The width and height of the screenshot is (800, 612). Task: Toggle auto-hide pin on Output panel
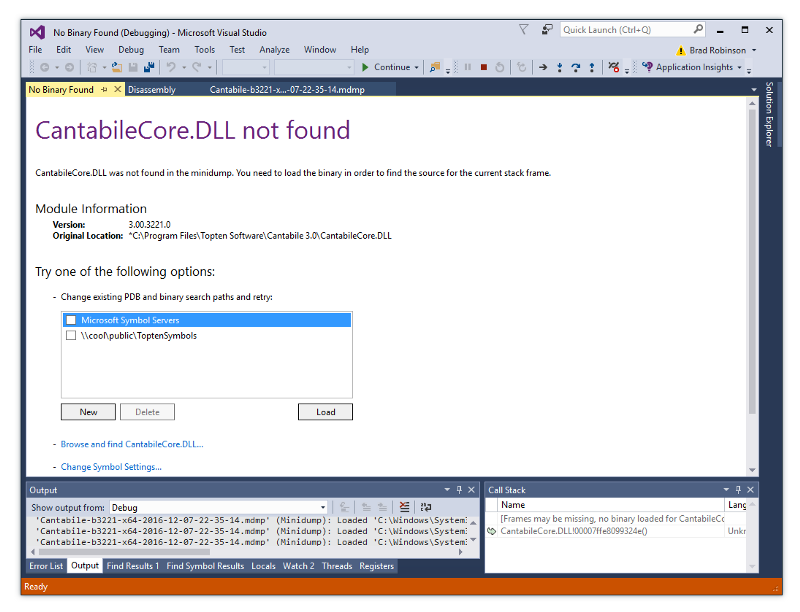[459, 490]
